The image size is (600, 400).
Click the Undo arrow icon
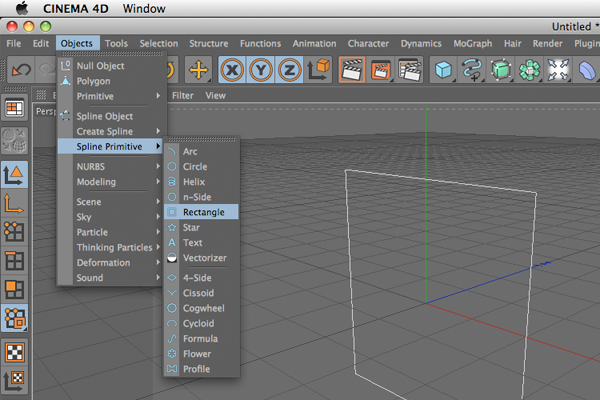[21, 70]
